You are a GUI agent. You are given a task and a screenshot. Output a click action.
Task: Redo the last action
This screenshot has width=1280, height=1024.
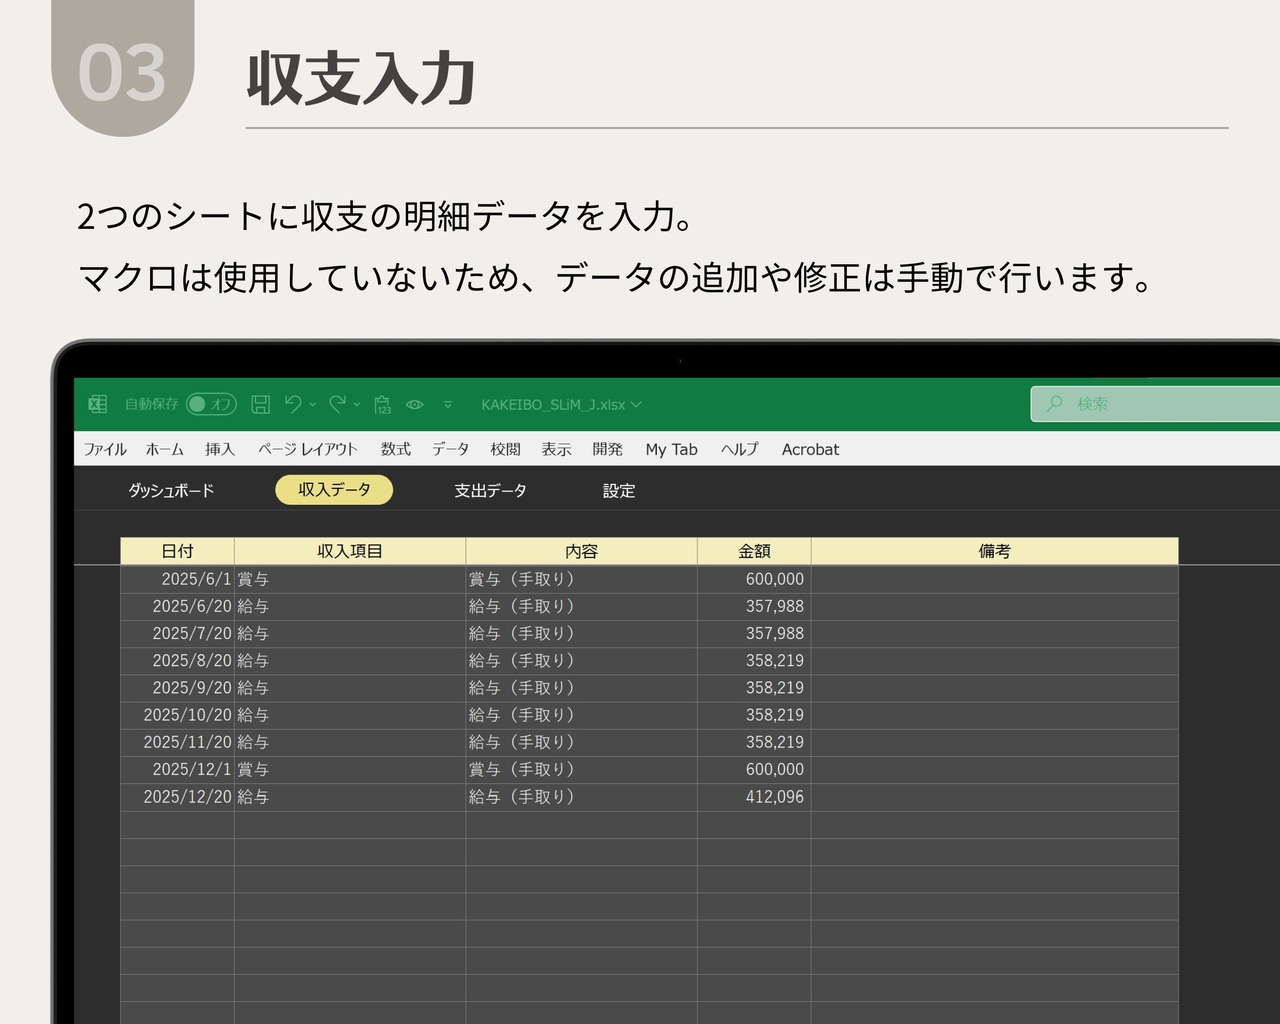(x=337, y=404)
